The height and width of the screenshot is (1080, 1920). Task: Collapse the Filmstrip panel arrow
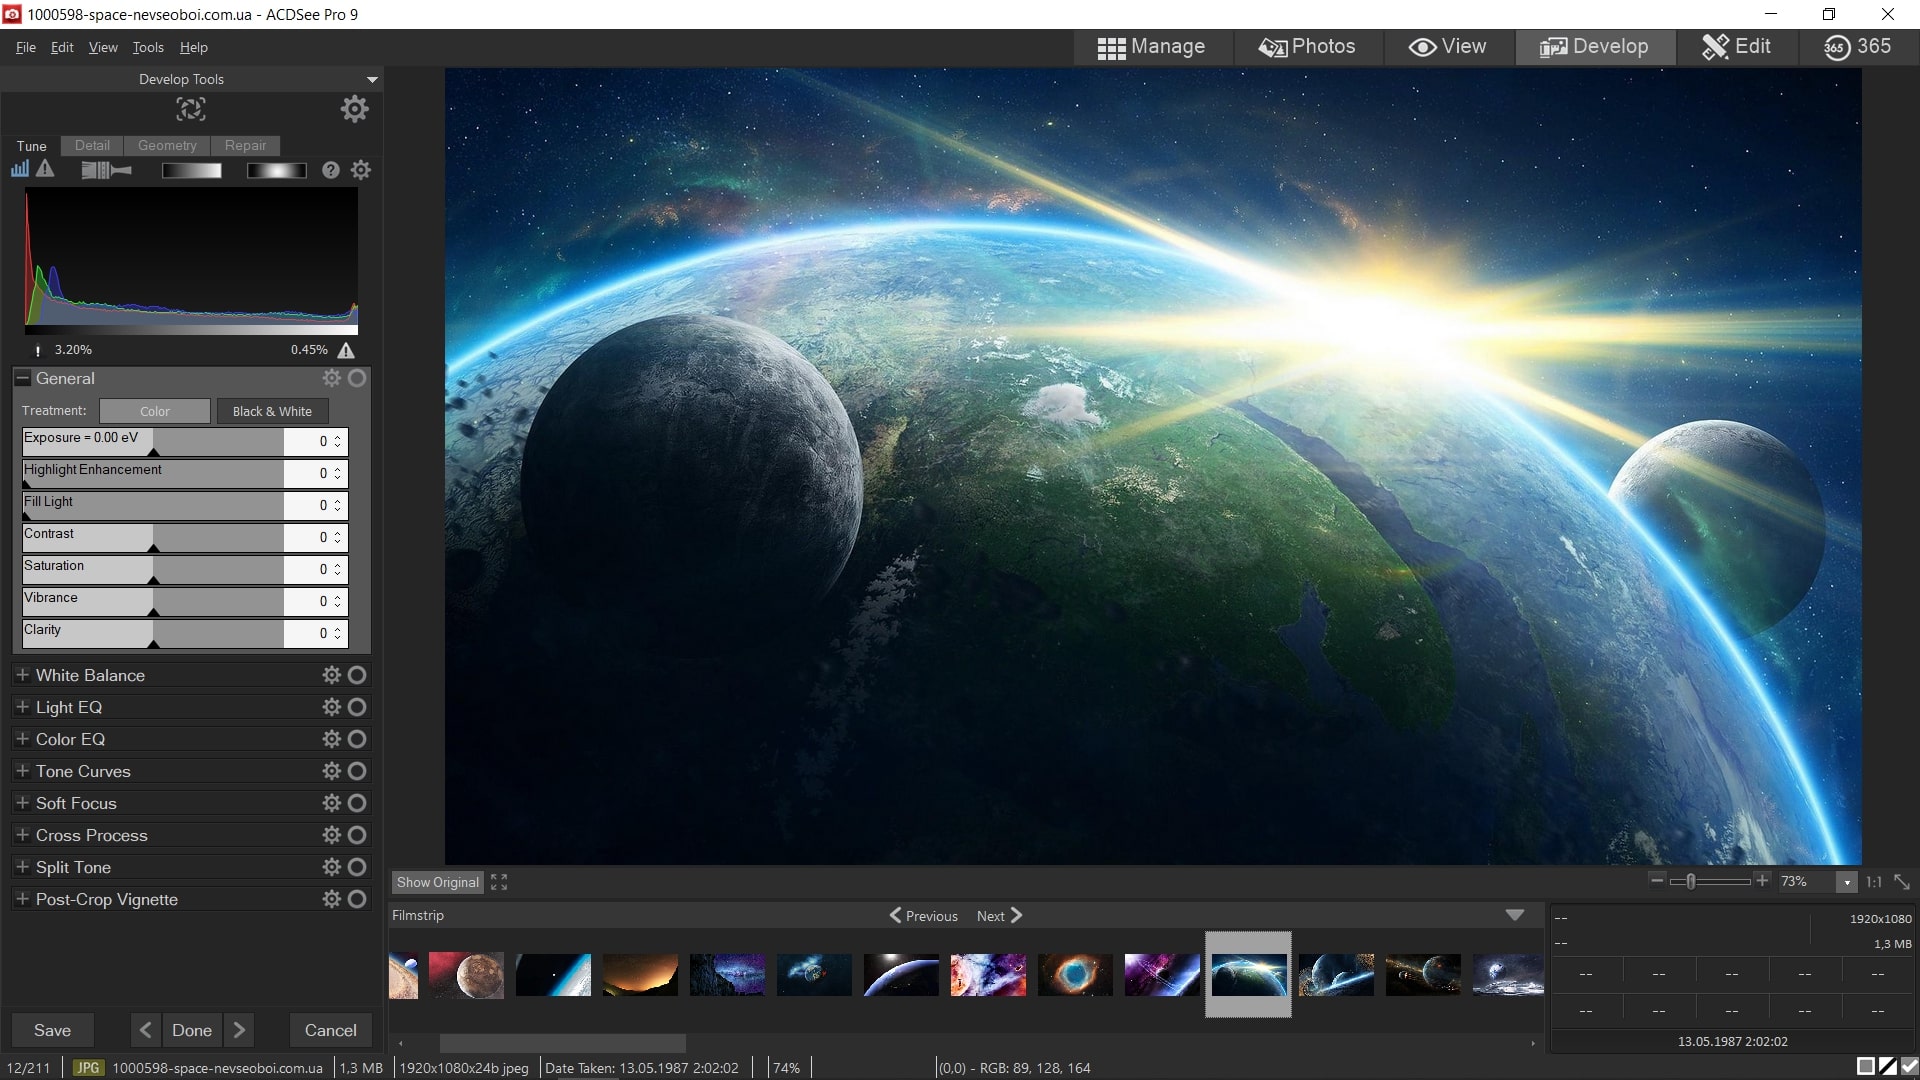point(1515,915)
